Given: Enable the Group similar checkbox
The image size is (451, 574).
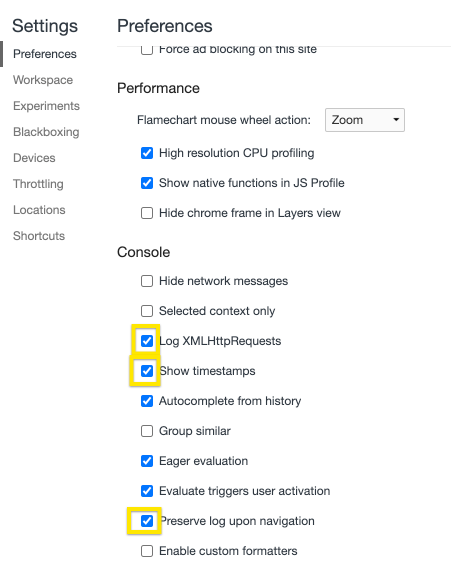Looking at the screenshot, I should pyautogui.click(x=147, y=431).
